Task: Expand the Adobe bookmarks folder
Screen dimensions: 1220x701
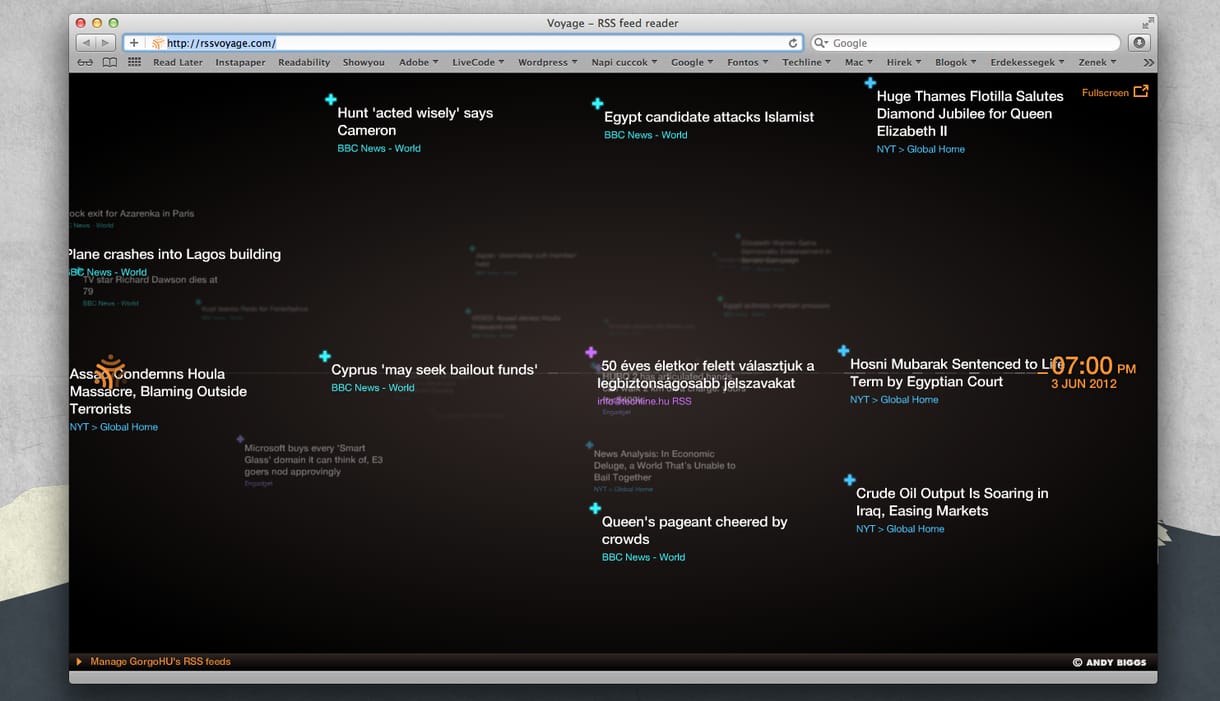Action: click(x=419, y=62)
